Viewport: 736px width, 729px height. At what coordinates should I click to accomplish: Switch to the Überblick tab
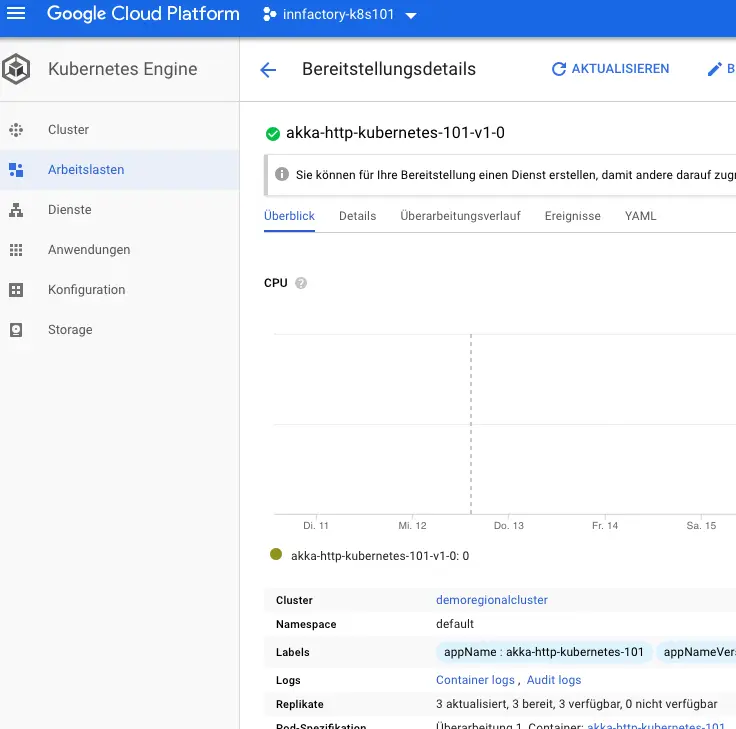[289, 216]
